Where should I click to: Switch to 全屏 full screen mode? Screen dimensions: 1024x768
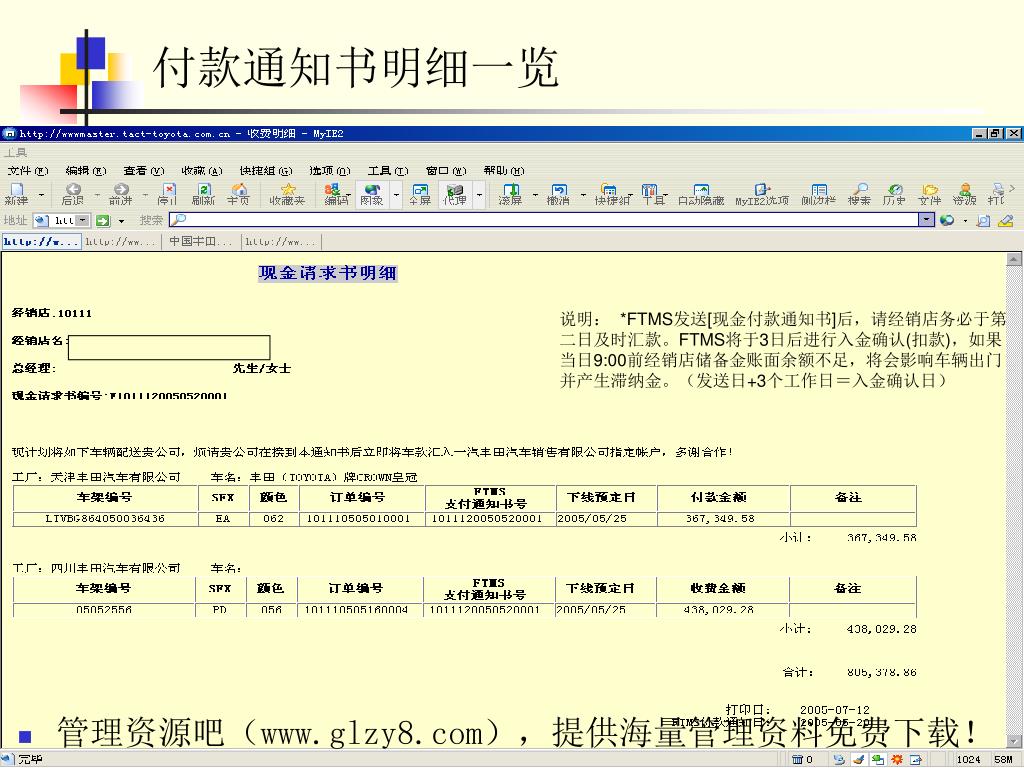(420, 194)
